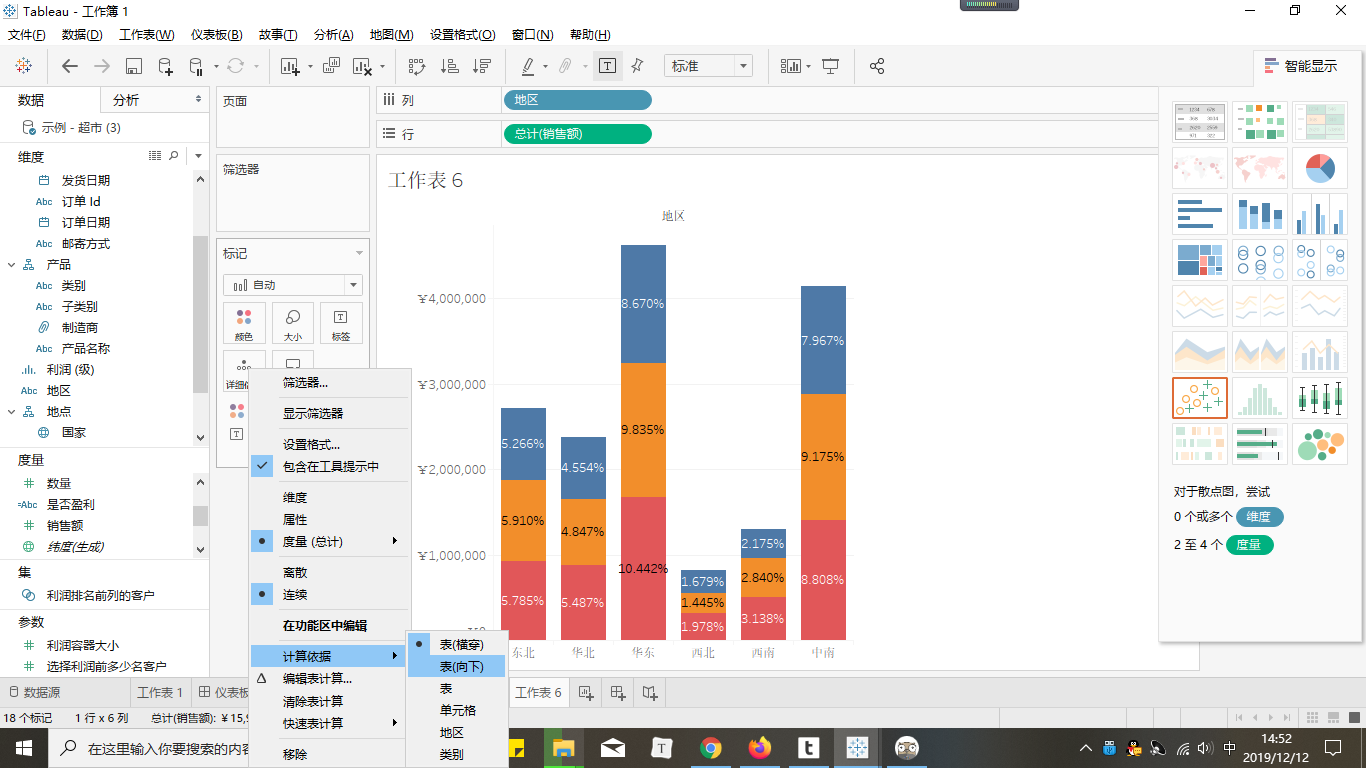
Task: Click the presentation mode icon
Action: pos(830,66)
